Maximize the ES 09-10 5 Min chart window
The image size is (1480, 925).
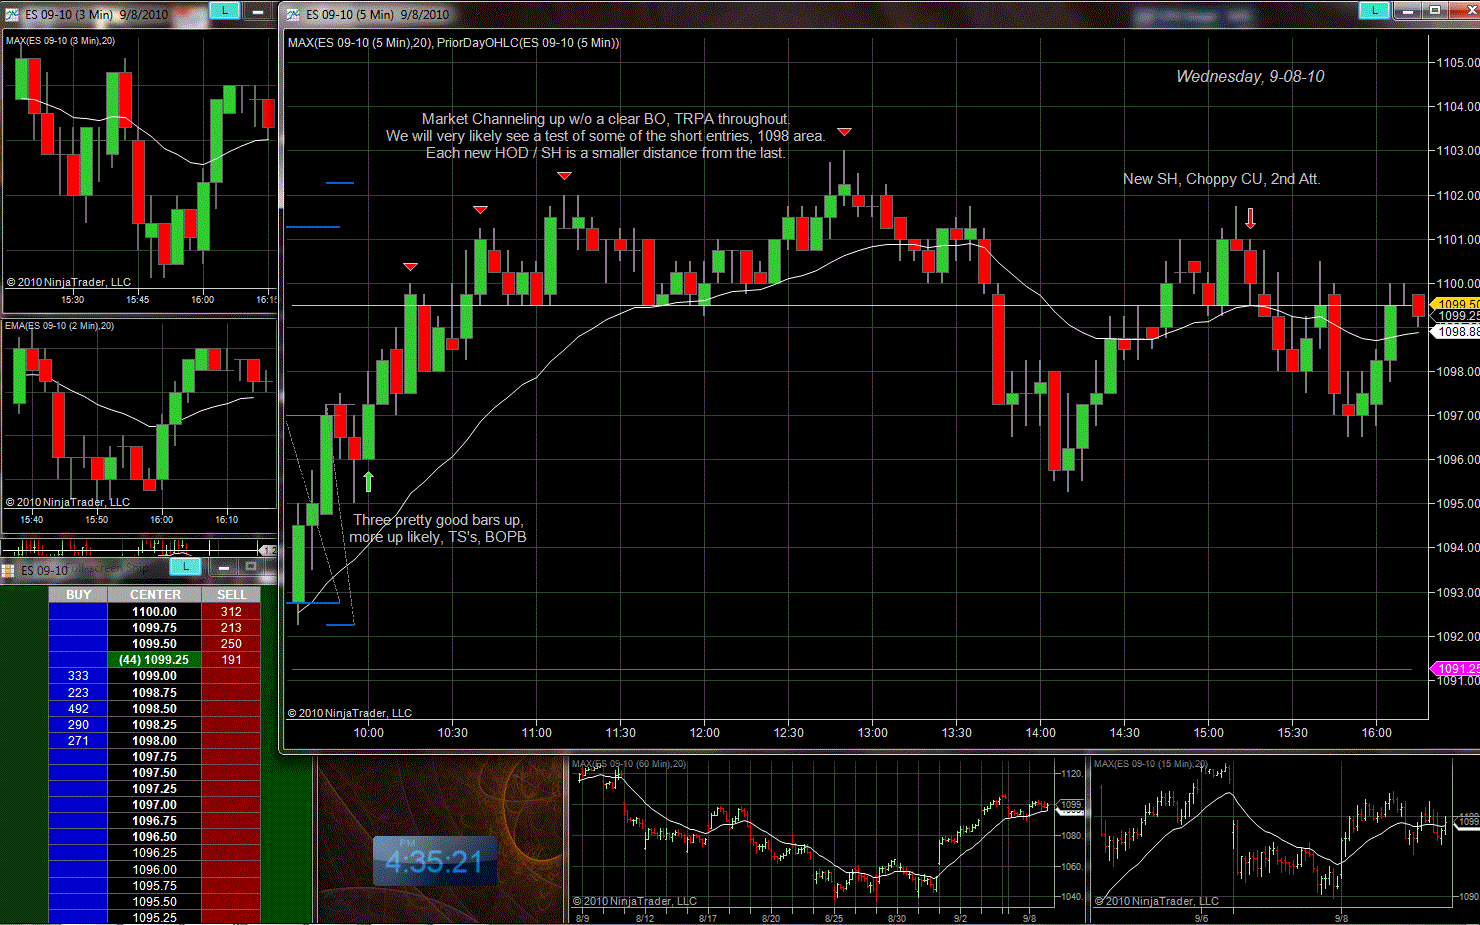(x=1434, y=11)
